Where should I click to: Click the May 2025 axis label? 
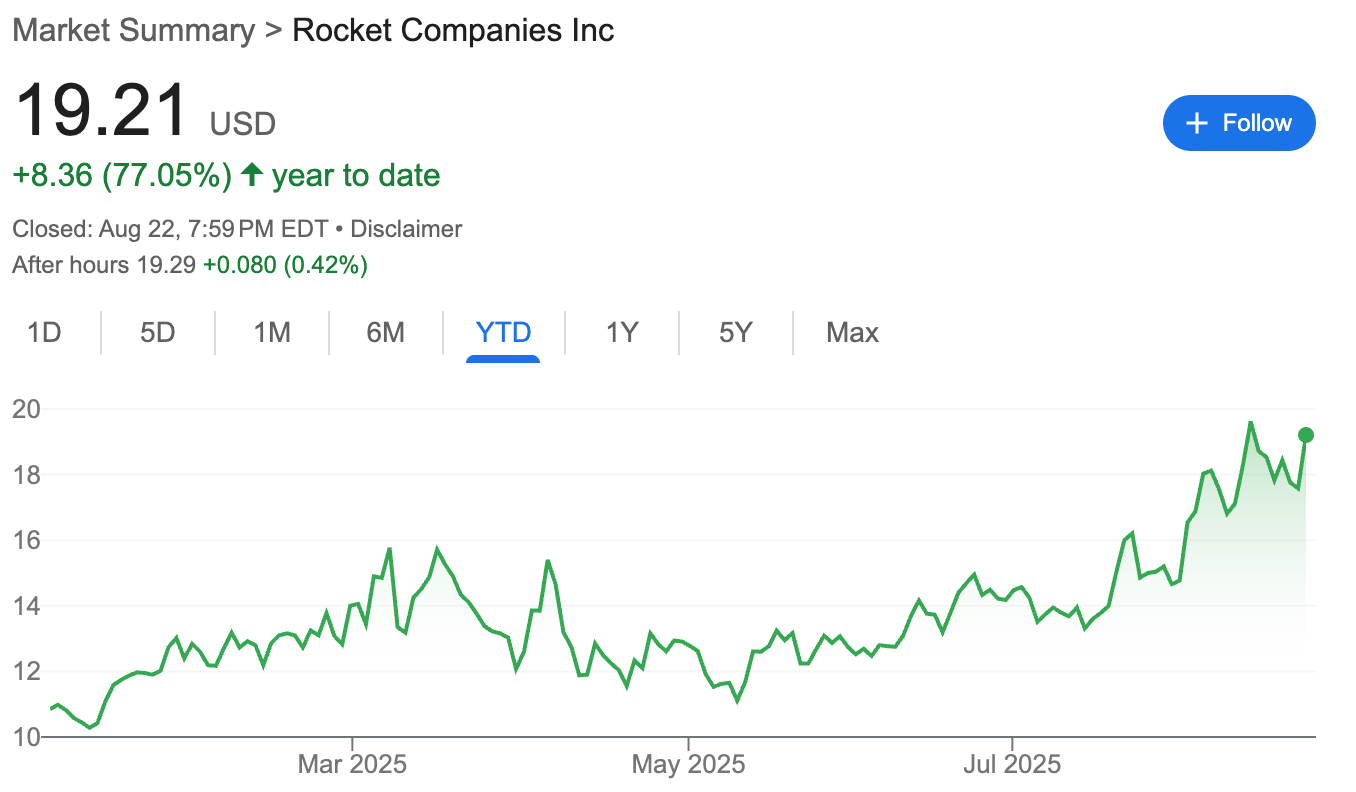pos(688,765)
